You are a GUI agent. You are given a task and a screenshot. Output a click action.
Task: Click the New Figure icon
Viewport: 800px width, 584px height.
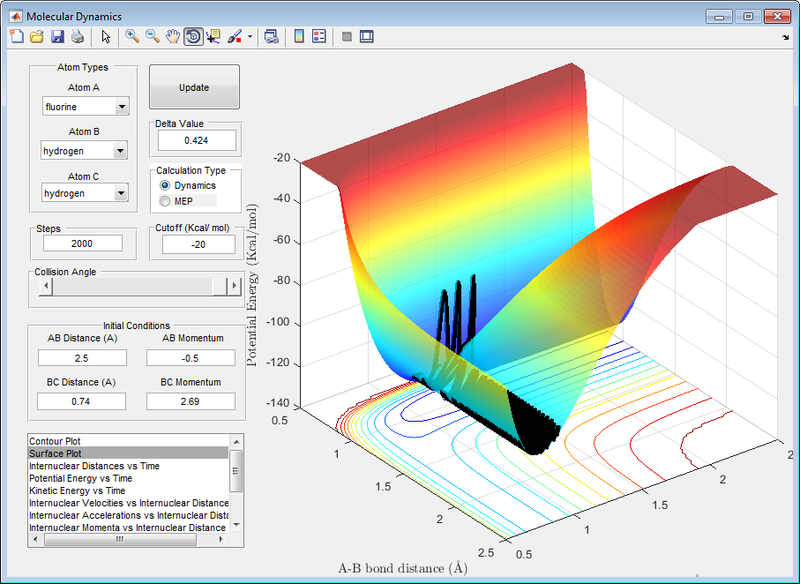(15, 37)
